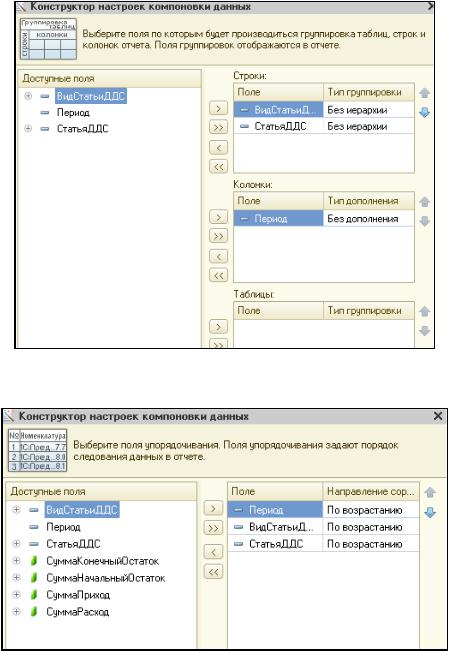Select СуммаНачальныйОстаток field
This screenshot has height=652, width=449.
pos(106,578)
